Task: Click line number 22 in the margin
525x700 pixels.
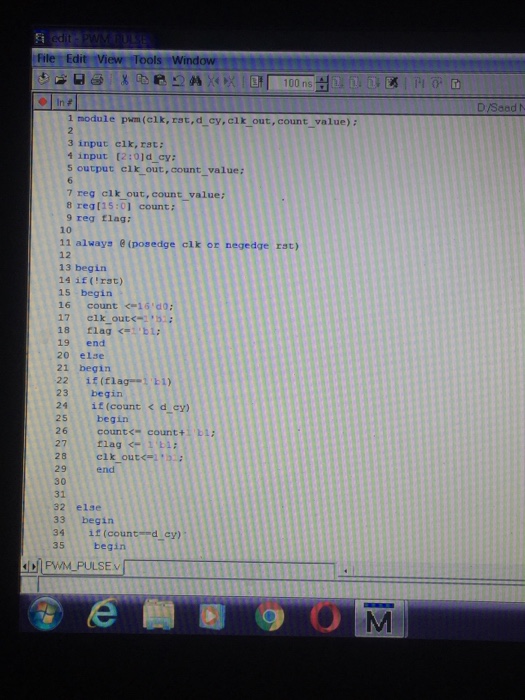Action: [62, 380]
